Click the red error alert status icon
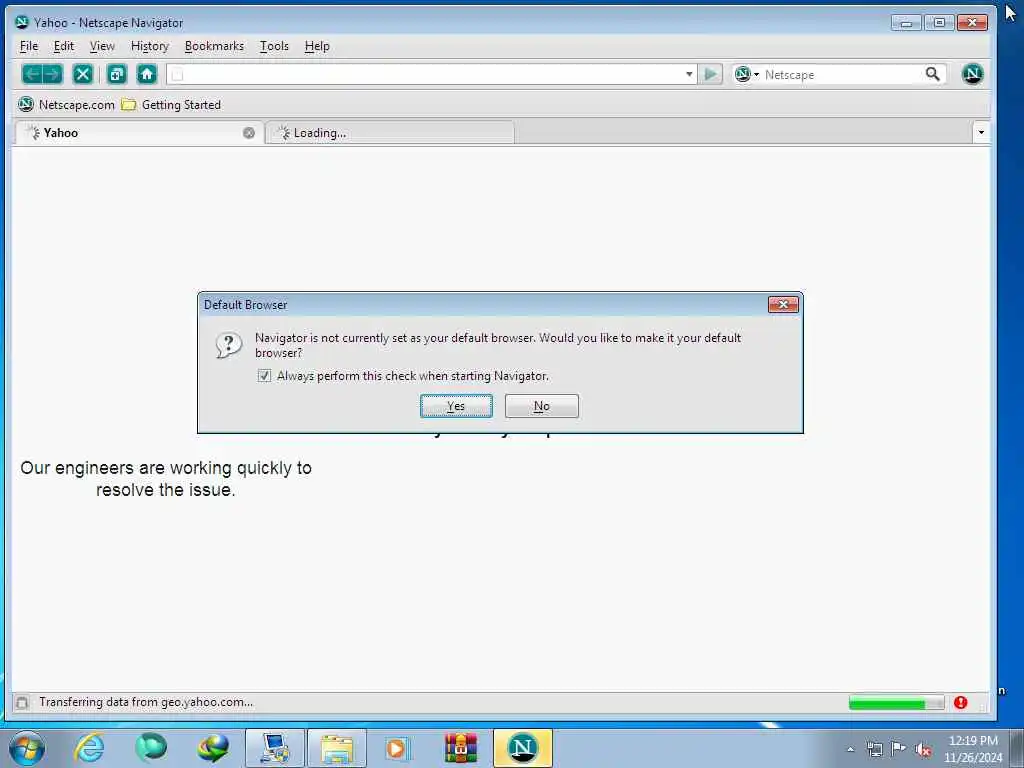1024x768 pixels. pyautogui.click(x=960, y=703)
